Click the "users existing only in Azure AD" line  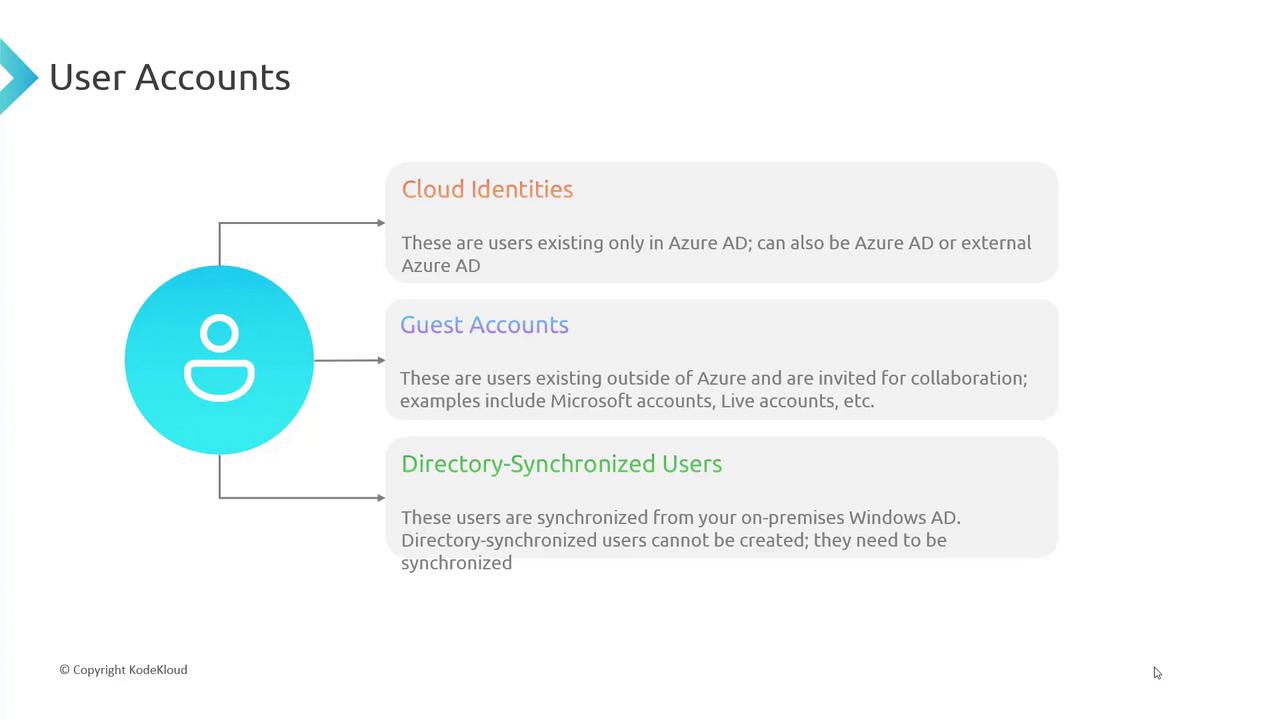coord(716,243)
